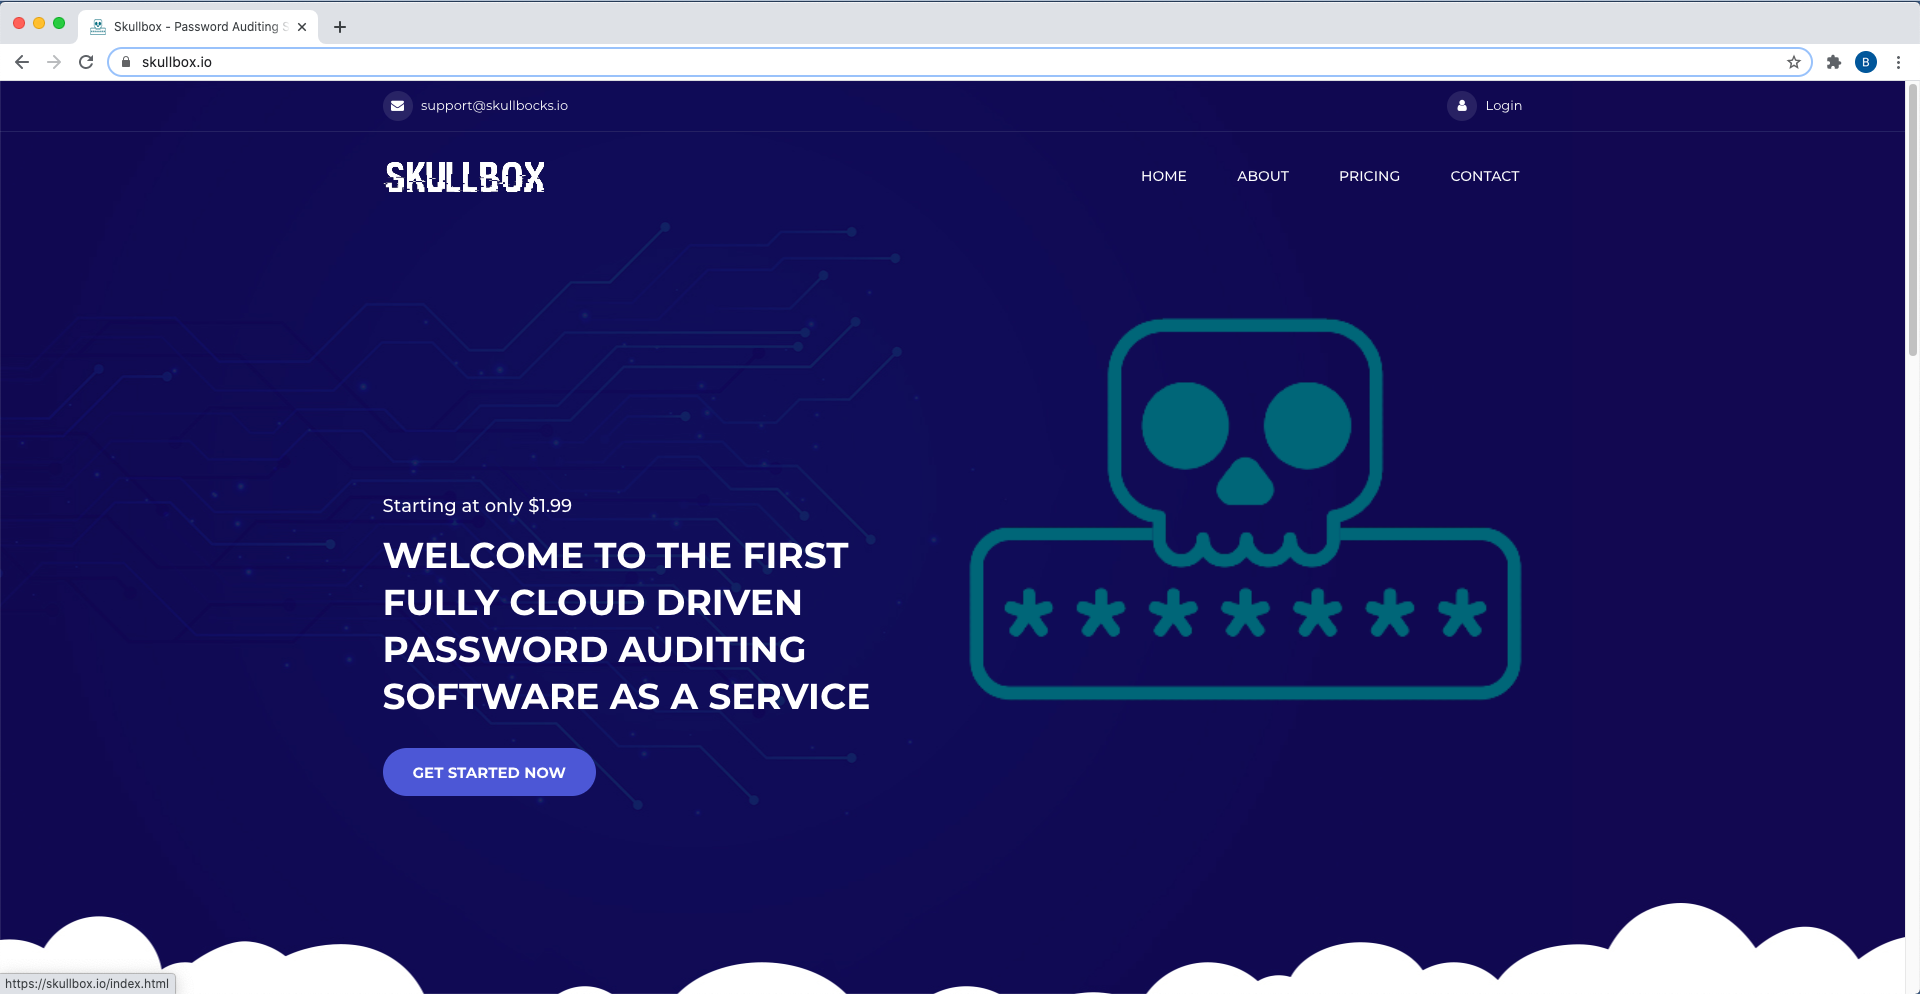Switch to the PRICING menu item
The height and width of the screenshot is (994, 1920).
click(x=1369, y=176)
